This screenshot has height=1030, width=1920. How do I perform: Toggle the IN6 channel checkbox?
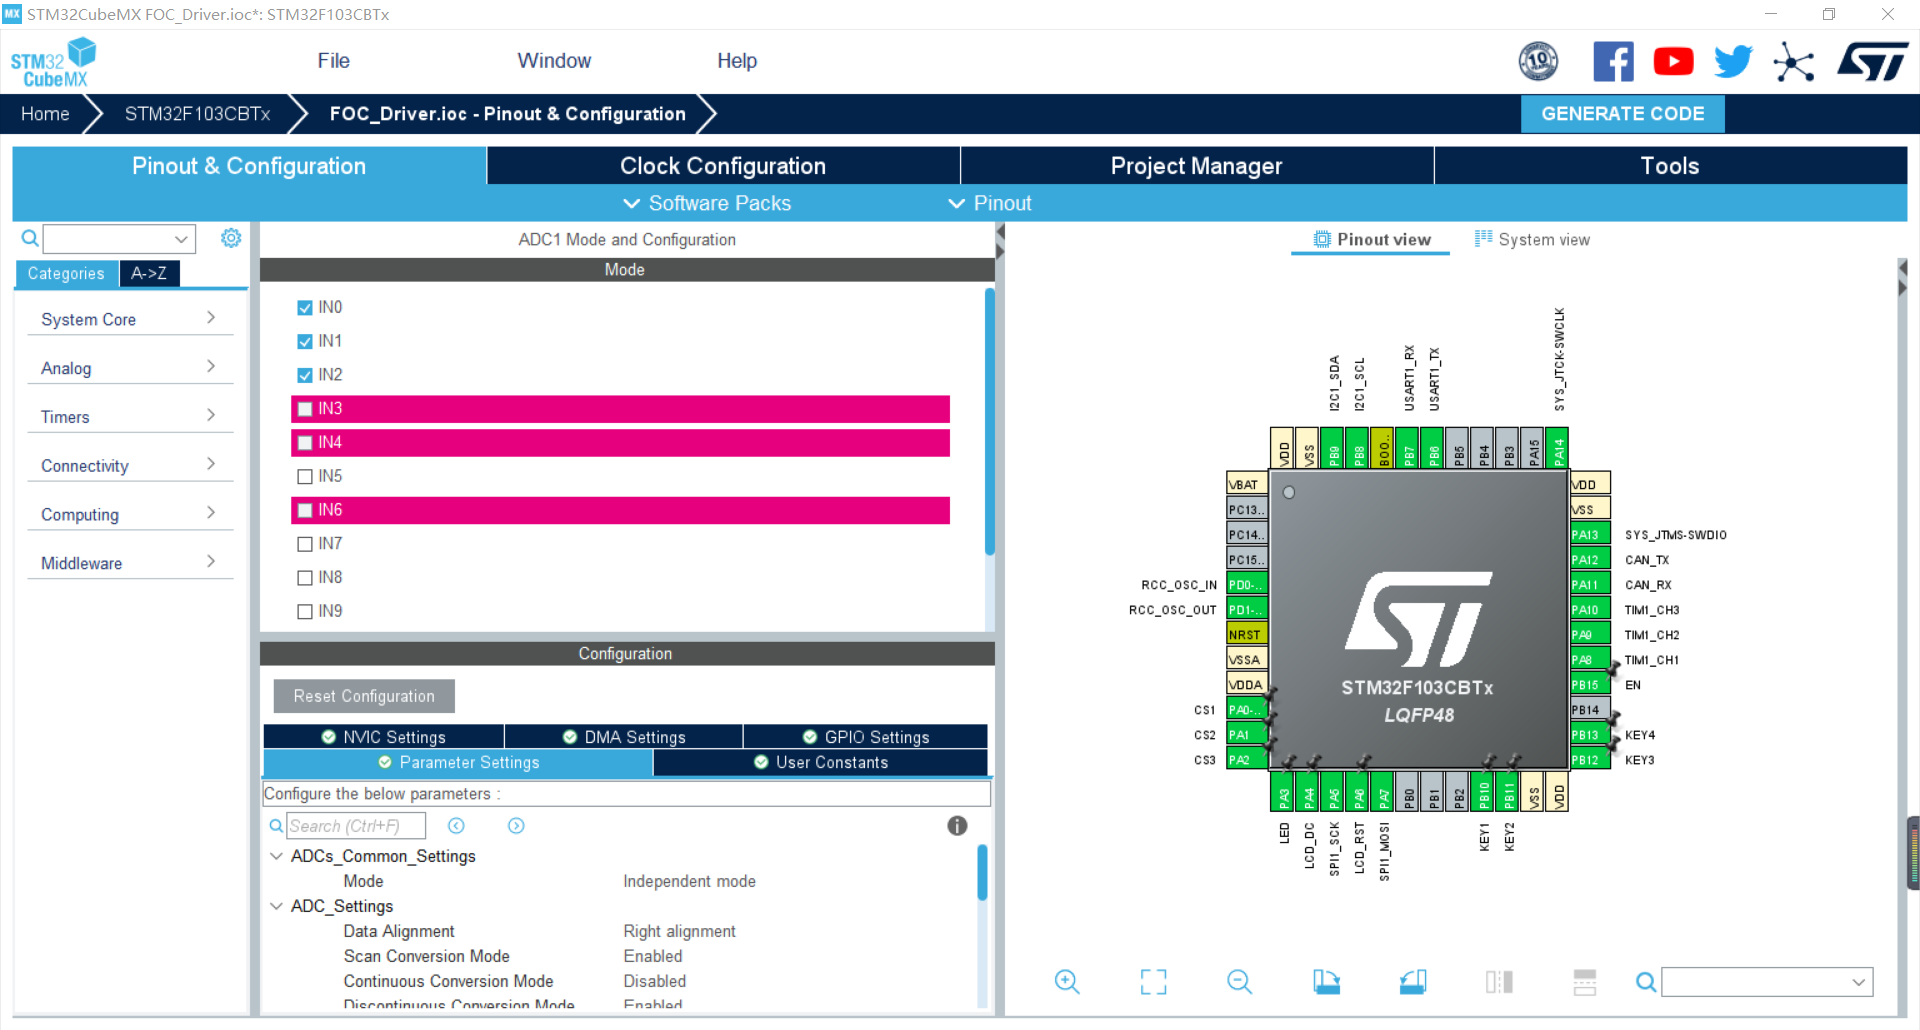pos(305,511)
